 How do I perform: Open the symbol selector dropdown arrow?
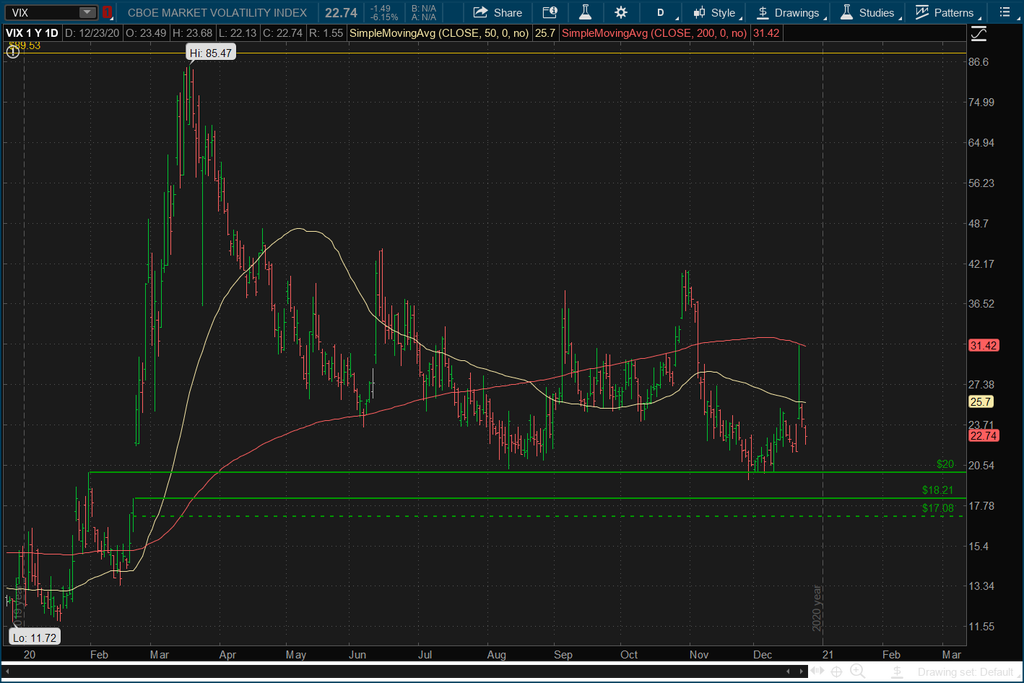click(x=88, y=12)
